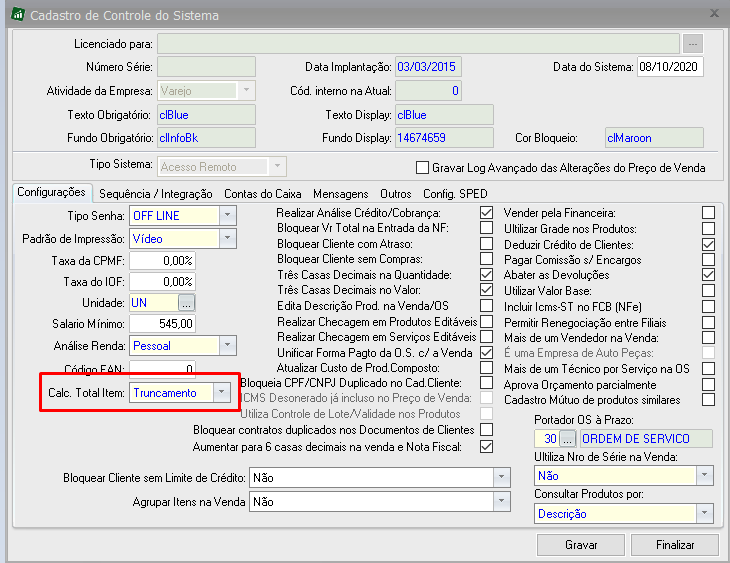Expand Padrão de Impressão dropdown
This screenshot has width=730, height=563.
(x=227, y=238)
